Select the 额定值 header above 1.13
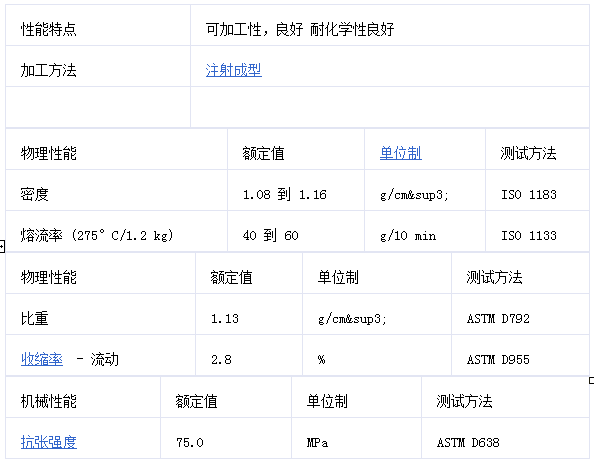This screenshot has width=594, height=463. tap(231, 277)
